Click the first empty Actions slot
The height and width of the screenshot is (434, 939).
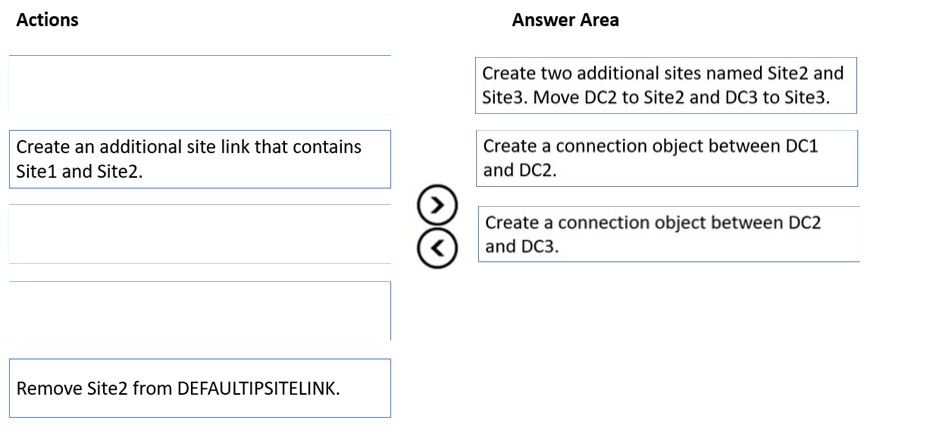click(199, 85)
